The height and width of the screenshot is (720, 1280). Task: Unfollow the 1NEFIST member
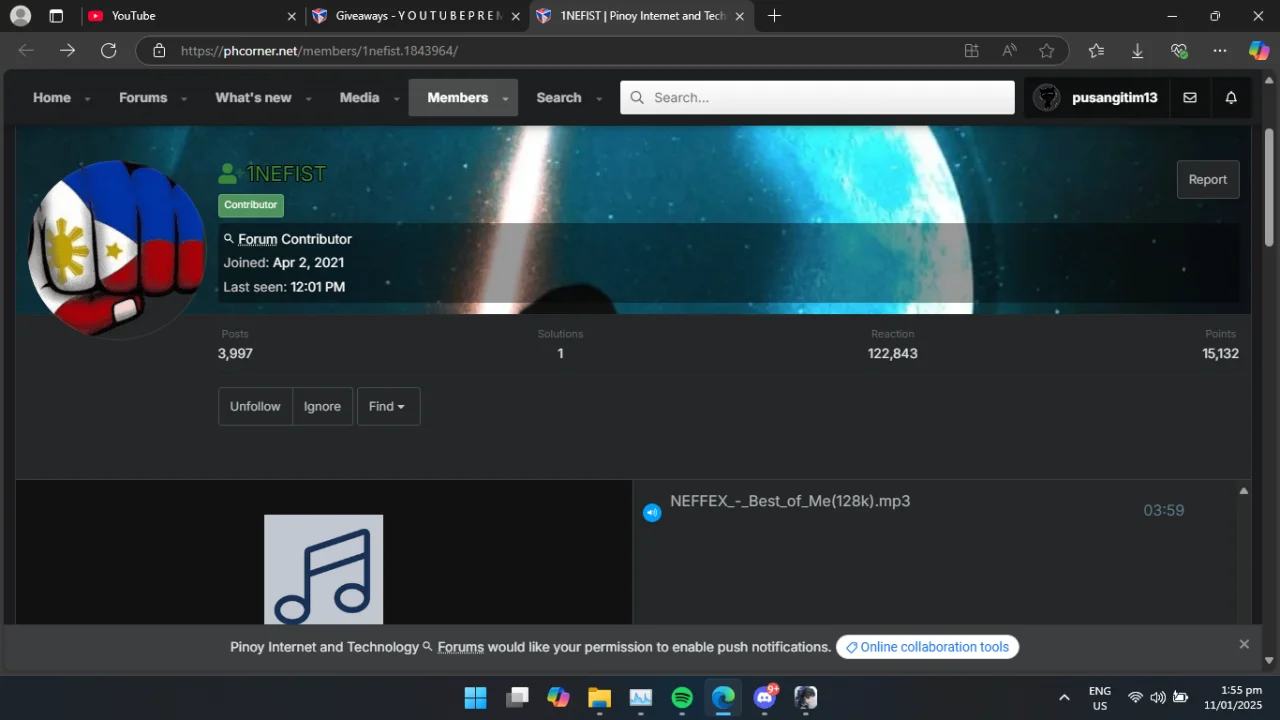[x=255, y=406]
